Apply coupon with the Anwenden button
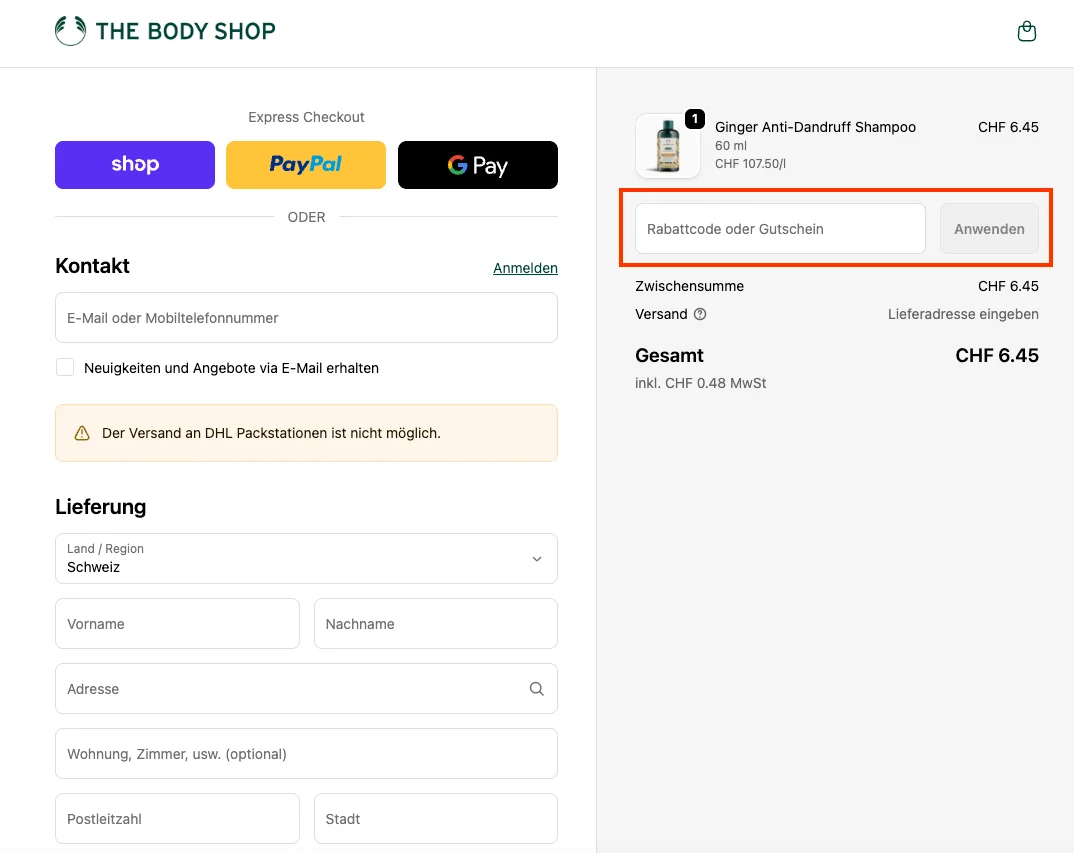 point(988,228)
